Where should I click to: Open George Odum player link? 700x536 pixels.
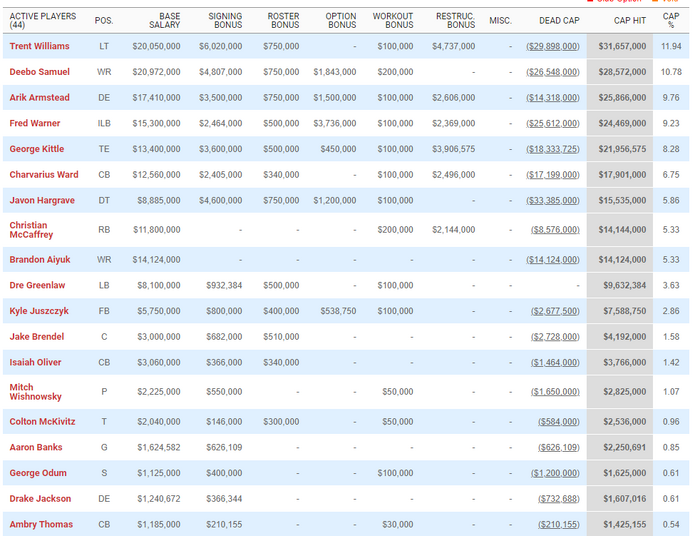coord(38,473)
